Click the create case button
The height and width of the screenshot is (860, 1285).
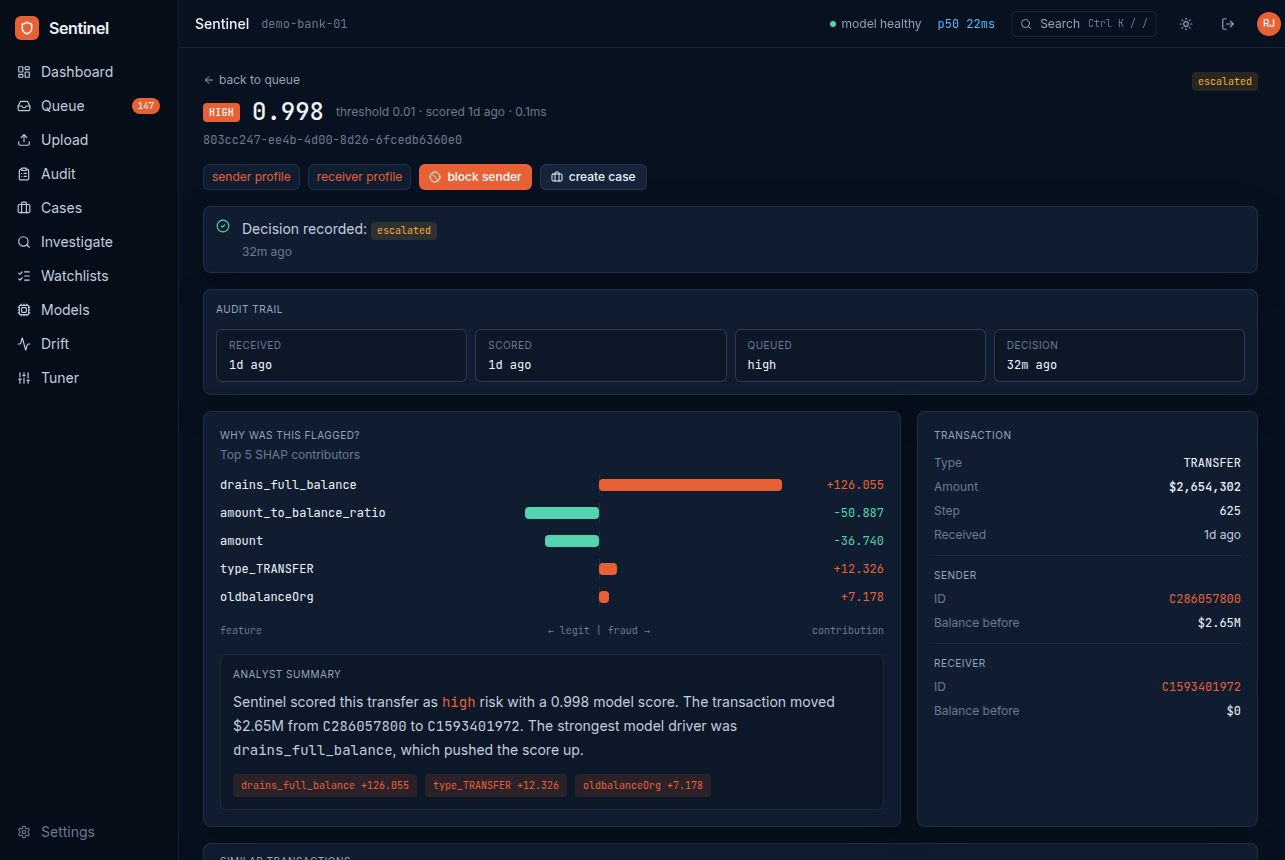[x=594, y=177]
